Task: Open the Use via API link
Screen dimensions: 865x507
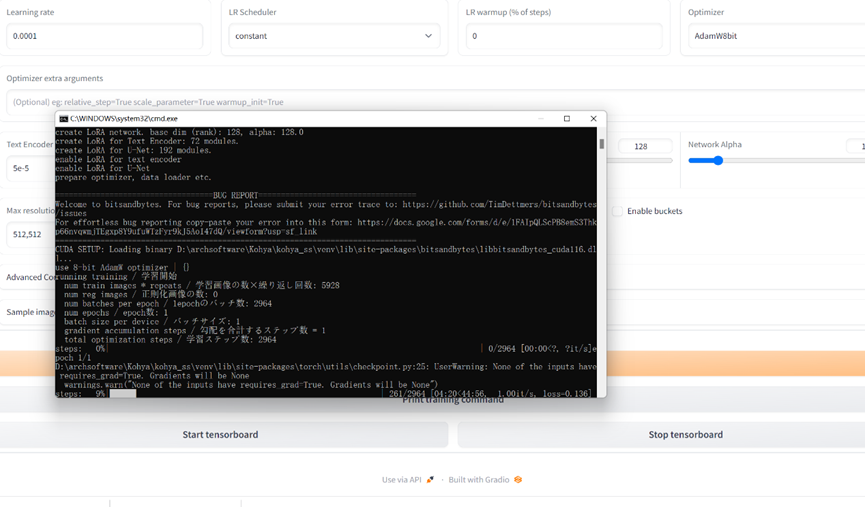Action: click(407, 480)
